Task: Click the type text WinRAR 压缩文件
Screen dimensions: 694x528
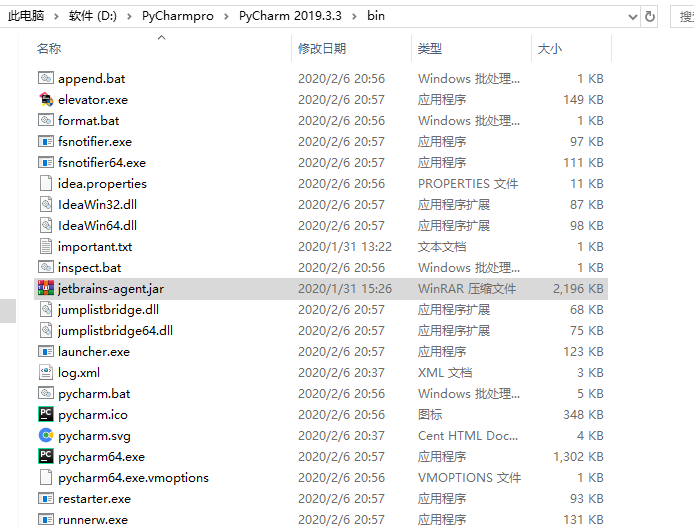Action: (467, 289)
